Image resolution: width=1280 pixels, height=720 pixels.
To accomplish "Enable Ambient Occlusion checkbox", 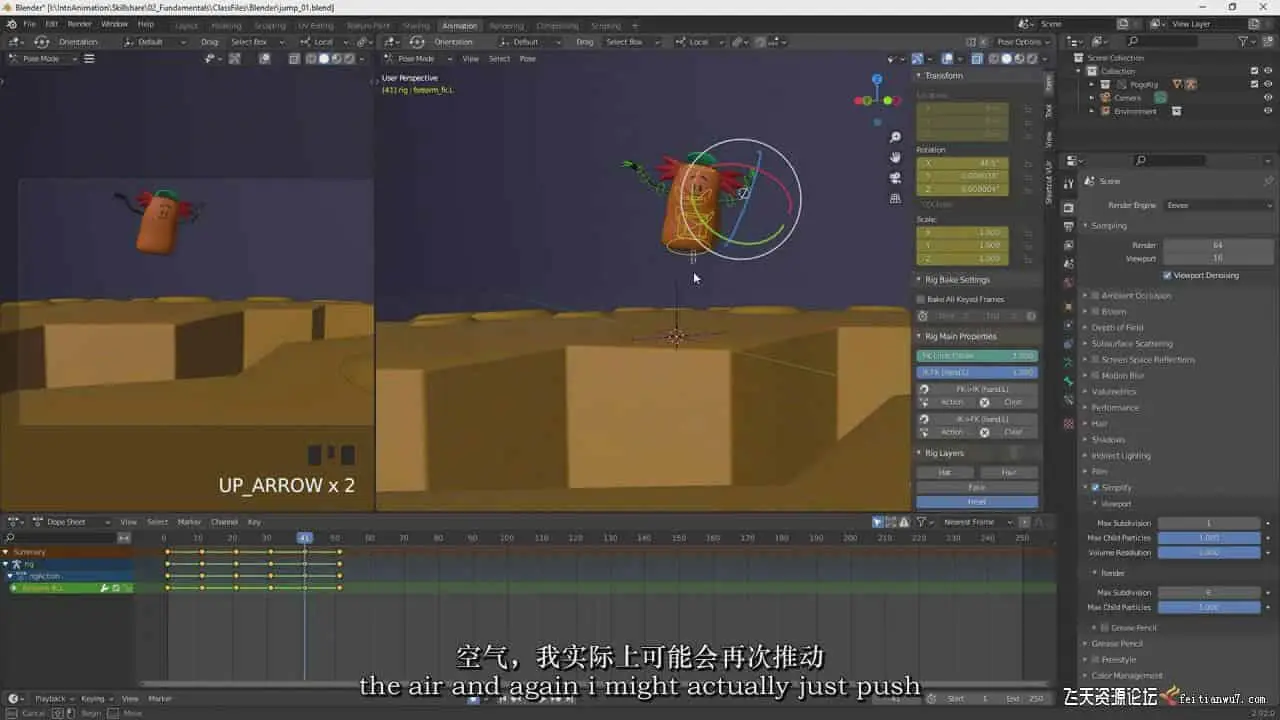I will coord(1095,296).
